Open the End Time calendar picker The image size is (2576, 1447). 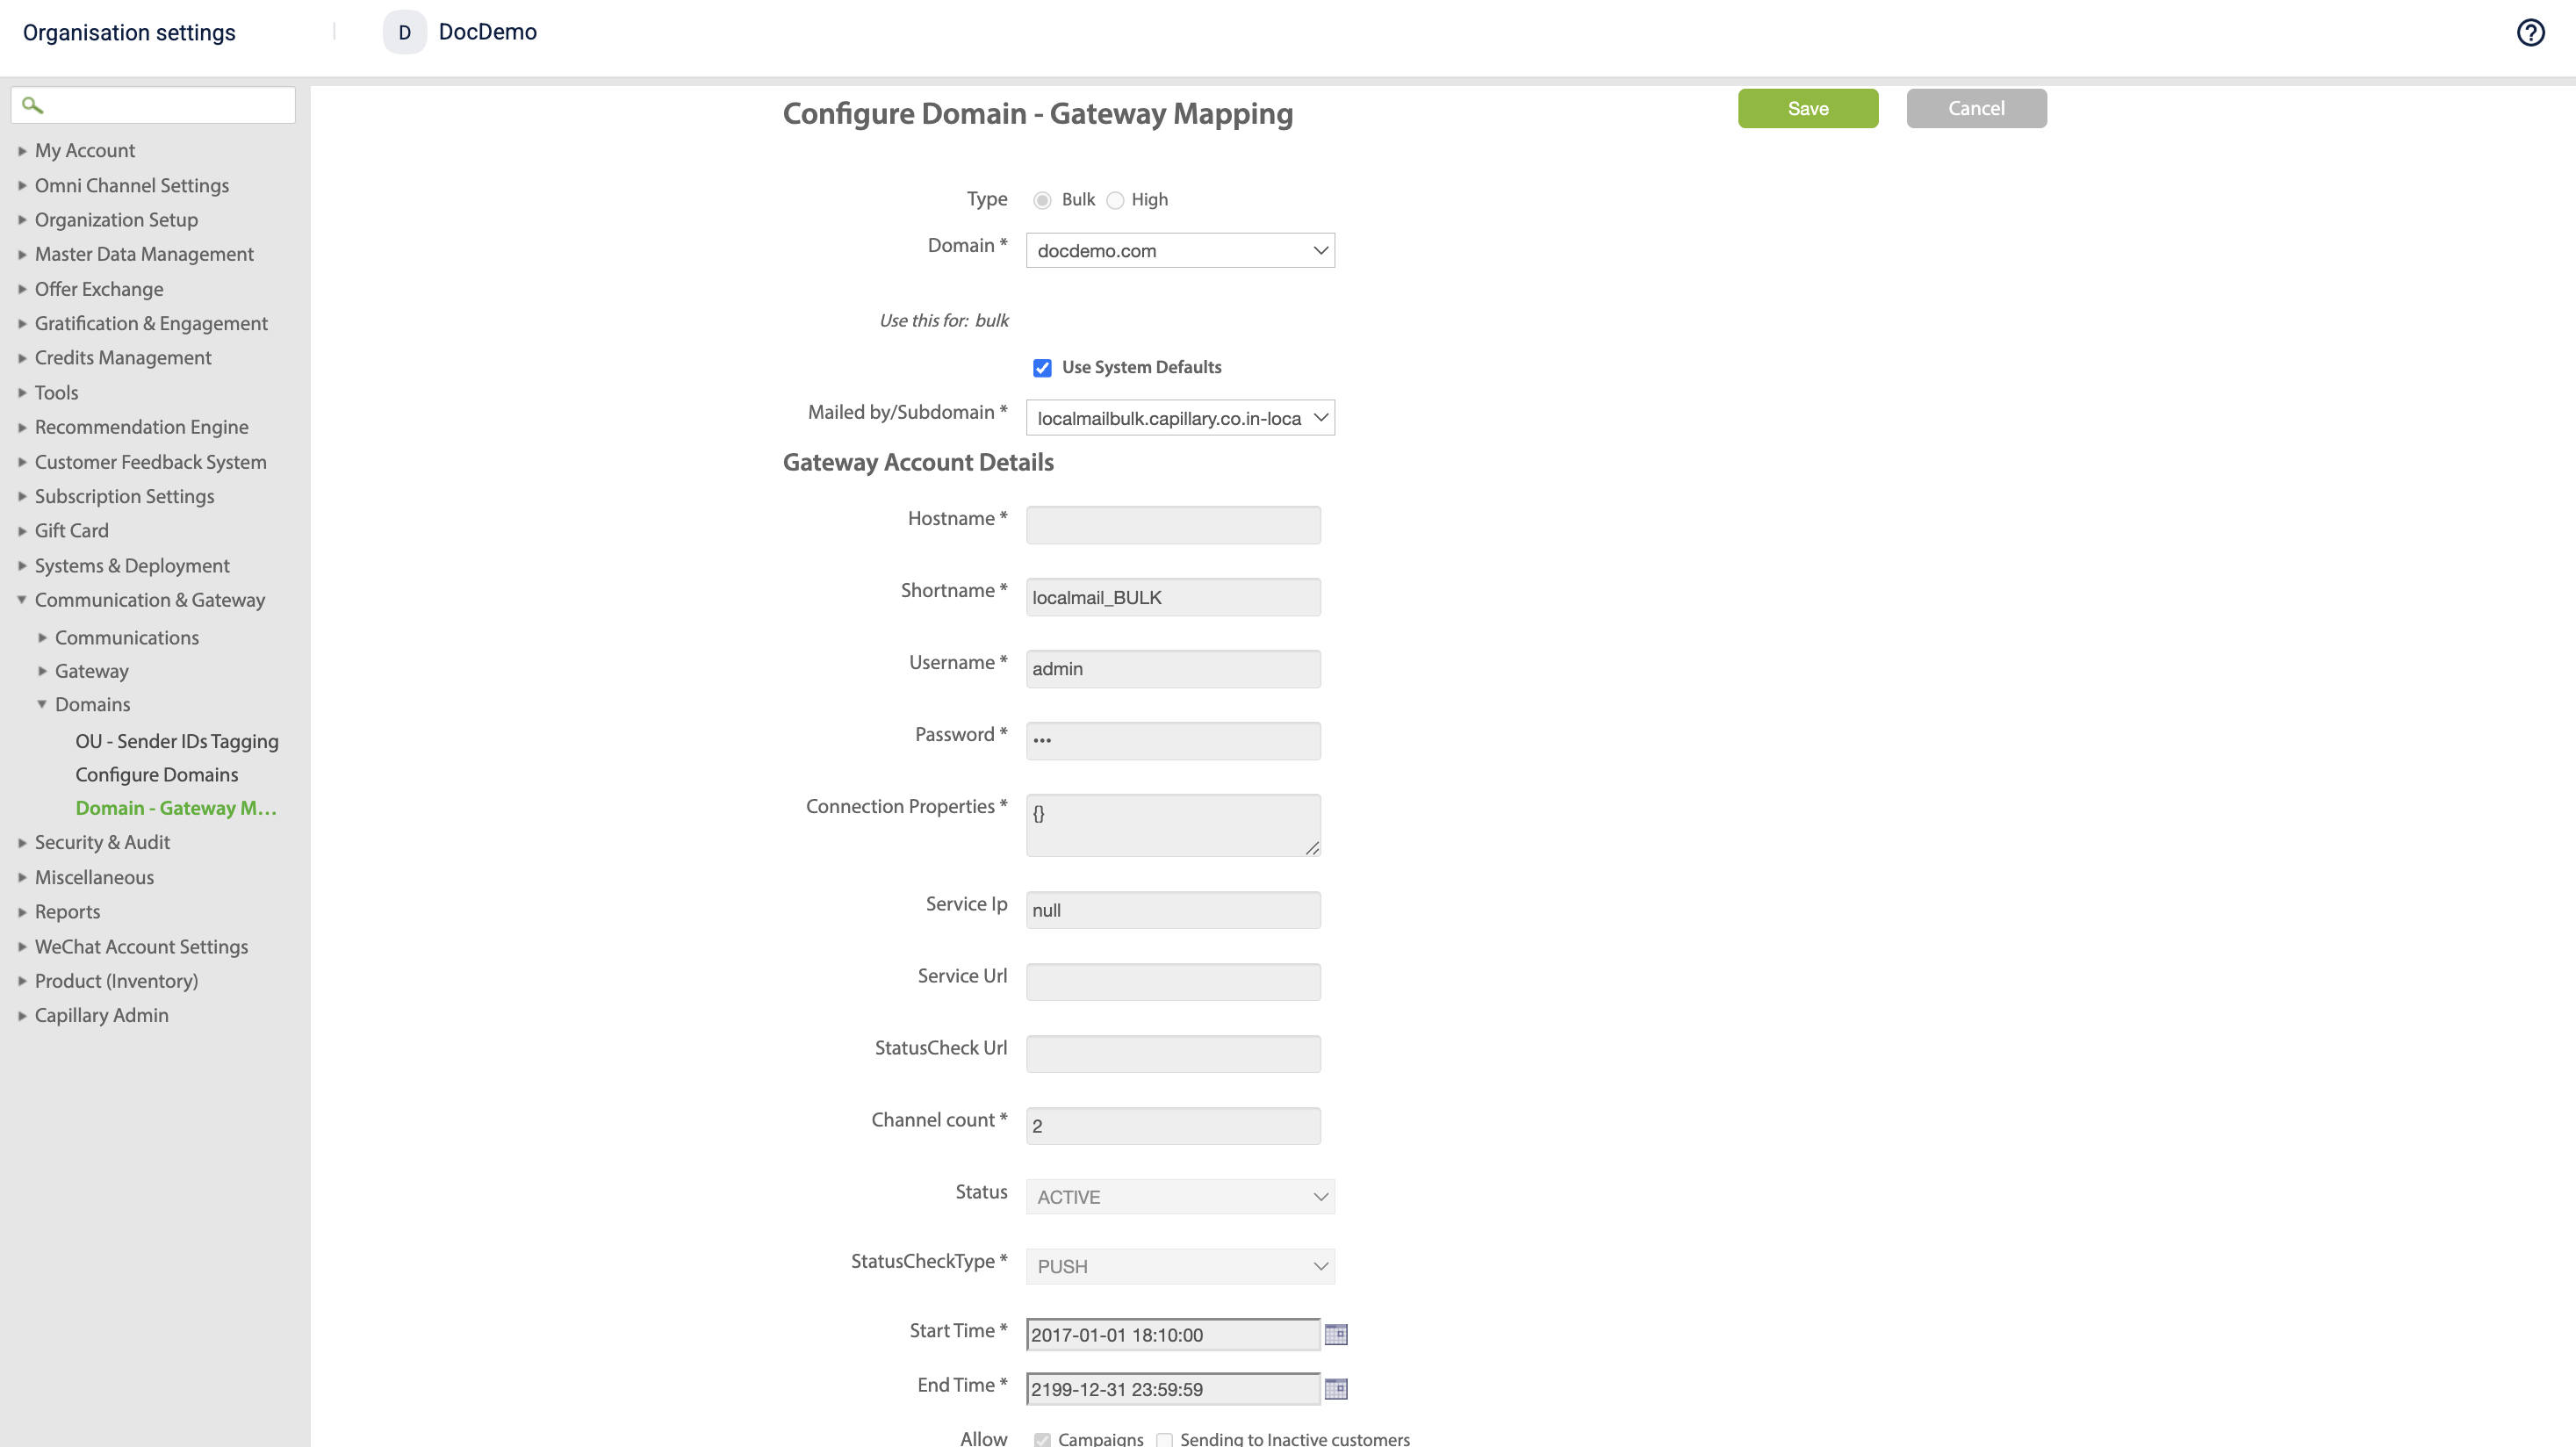(1336, 1389)
